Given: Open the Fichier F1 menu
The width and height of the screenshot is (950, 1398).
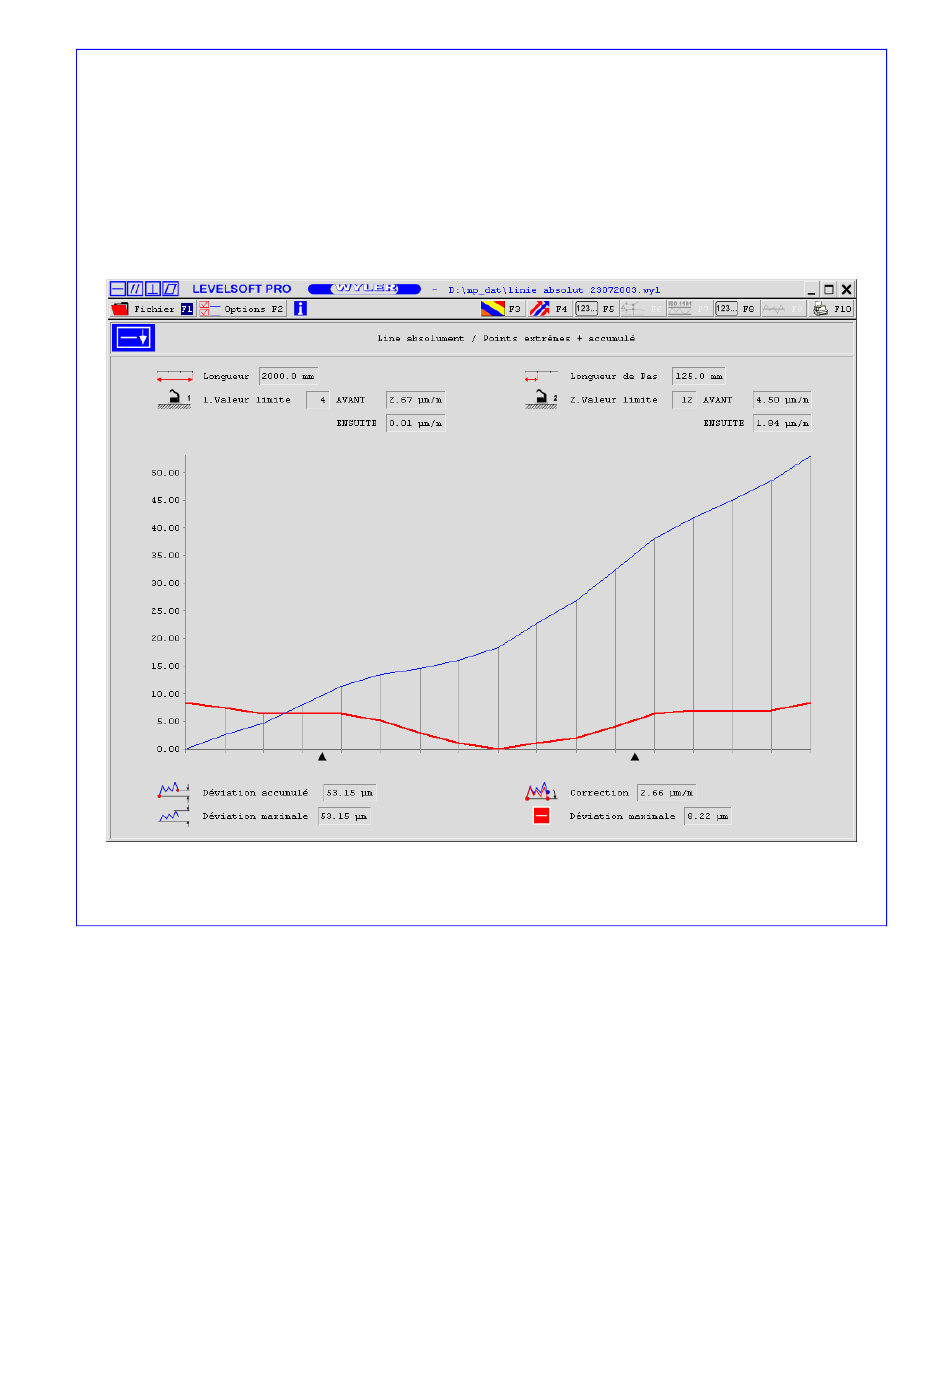Looking at the screenshot, I should point(153,309).
